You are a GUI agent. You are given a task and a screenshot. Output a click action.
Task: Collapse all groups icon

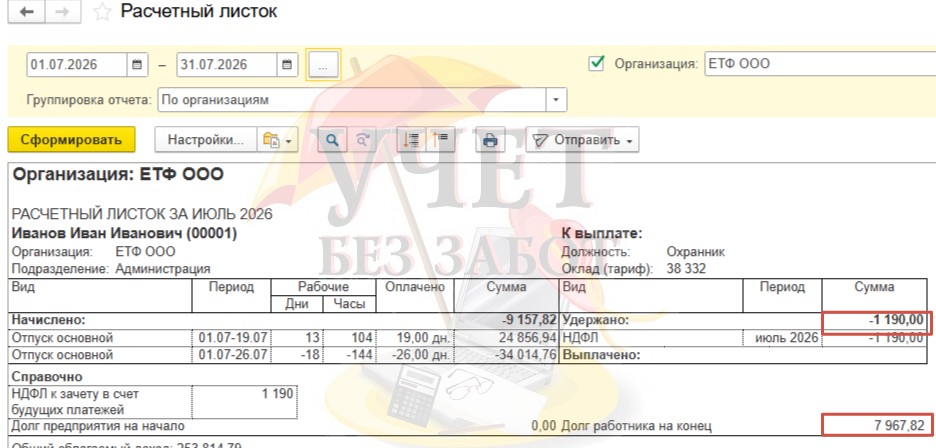tap(441, 140)
